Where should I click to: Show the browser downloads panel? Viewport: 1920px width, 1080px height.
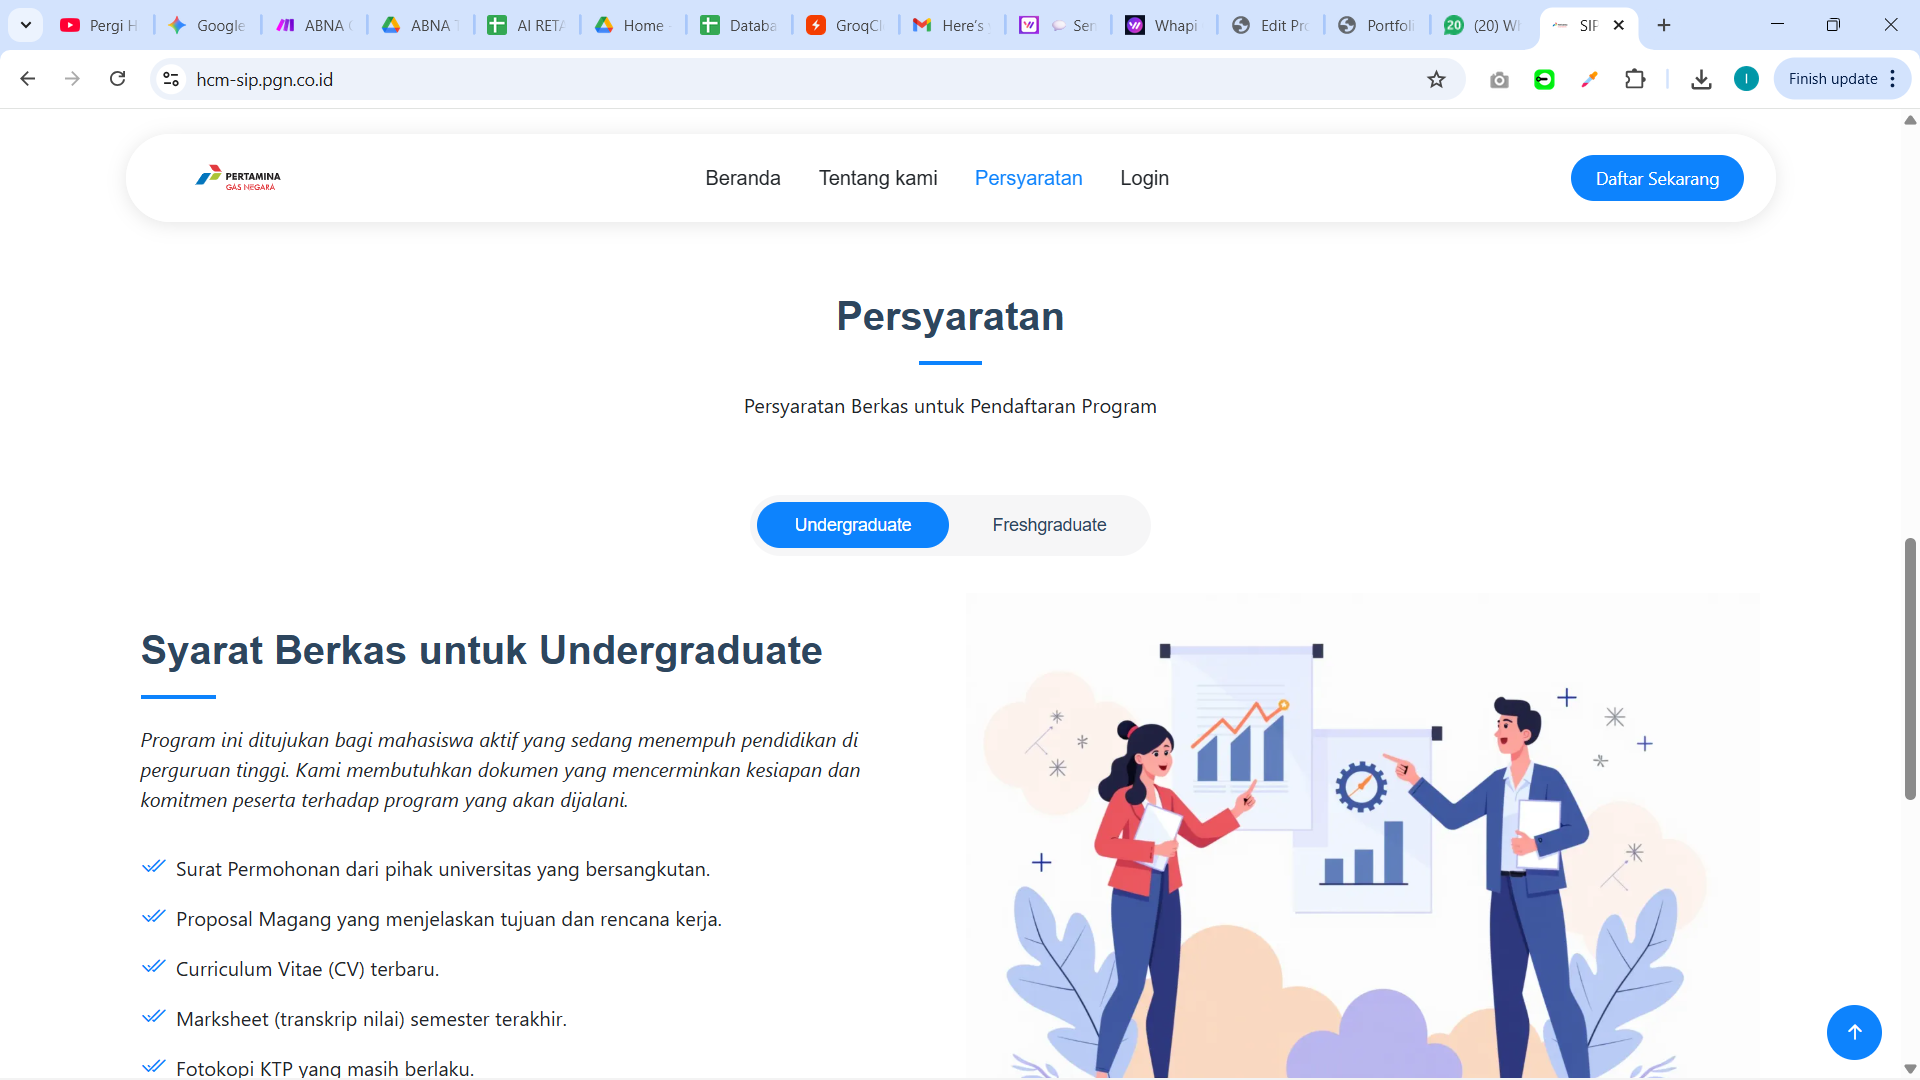(1701, 79)
